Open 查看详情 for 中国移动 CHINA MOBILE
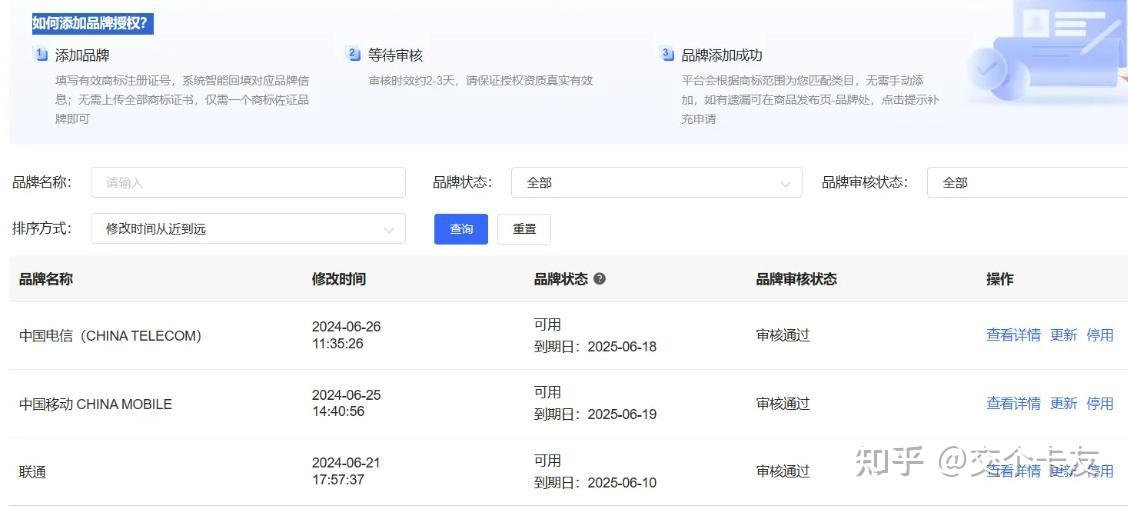 coord(1013,403)
